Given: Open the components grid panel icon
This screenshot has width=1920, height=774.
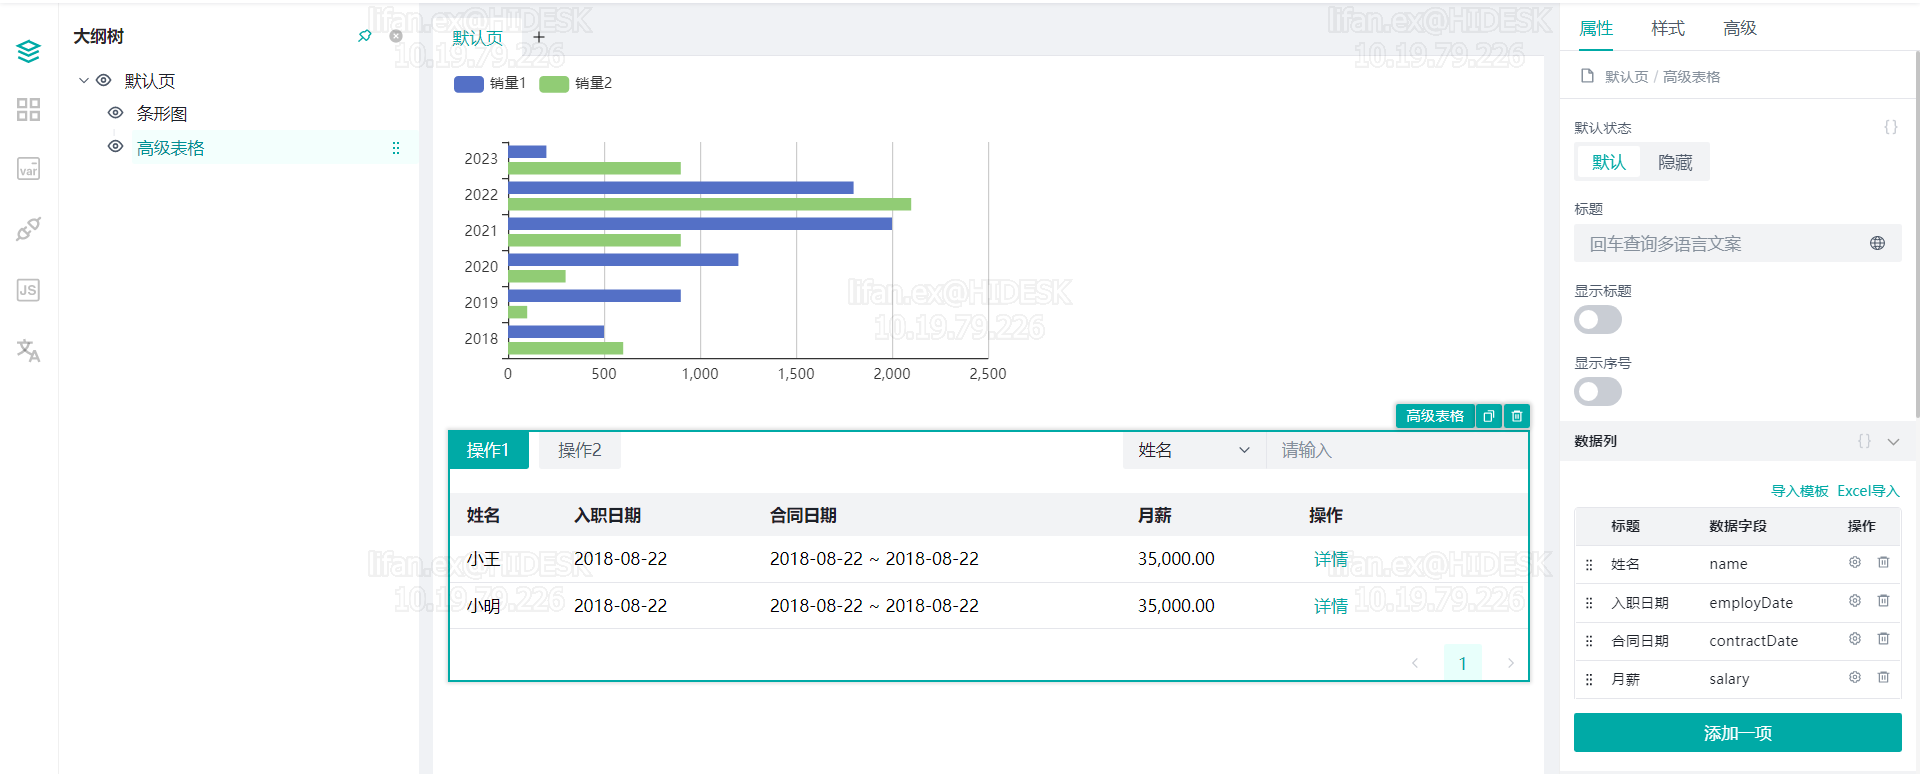Looking at the screenshot, I should pos(28,110).
